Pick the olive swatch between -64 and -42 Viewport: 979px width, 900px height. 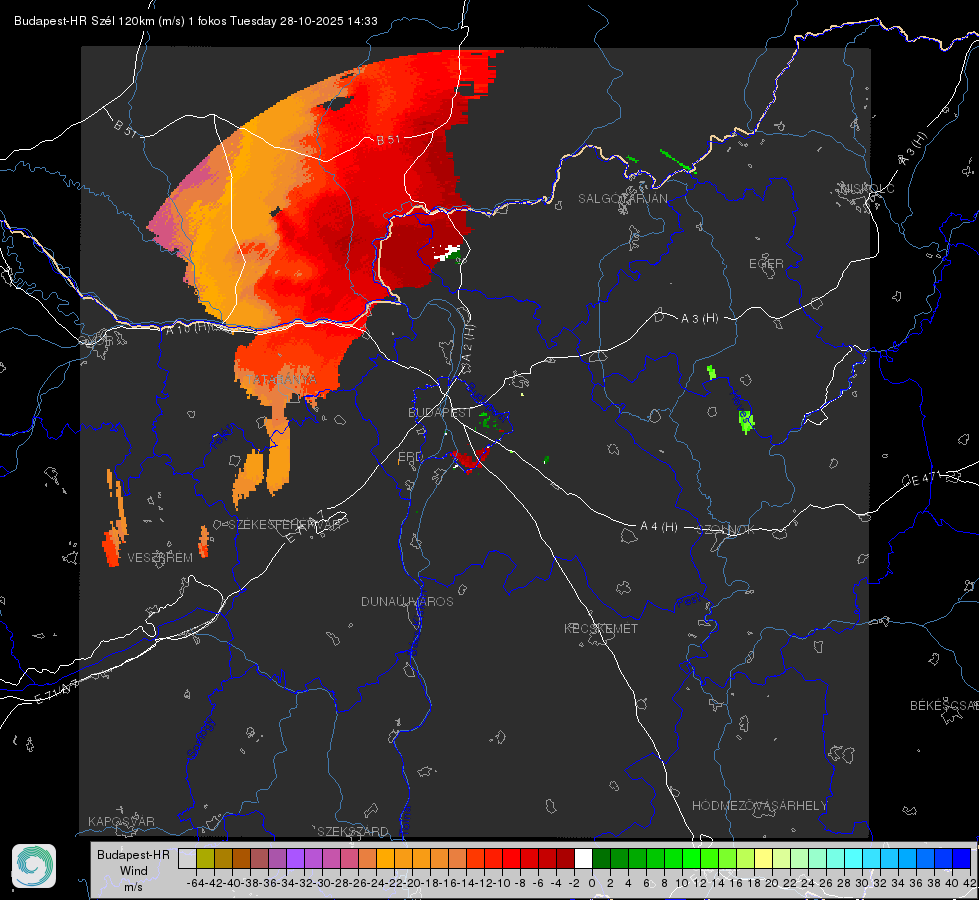click(x=205, y=858)
